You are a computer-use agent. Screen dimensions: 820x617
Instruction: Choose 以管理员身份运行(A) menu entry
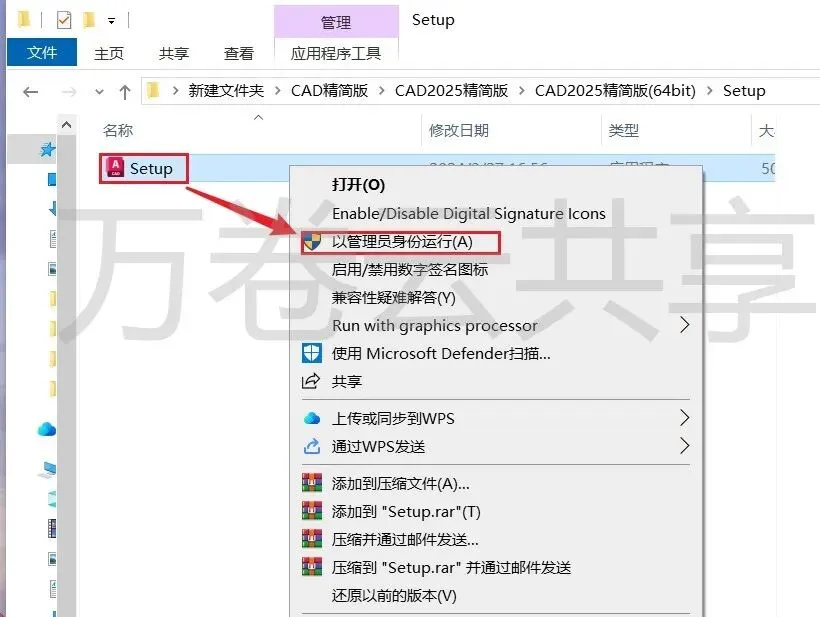(x=402, y=242)
